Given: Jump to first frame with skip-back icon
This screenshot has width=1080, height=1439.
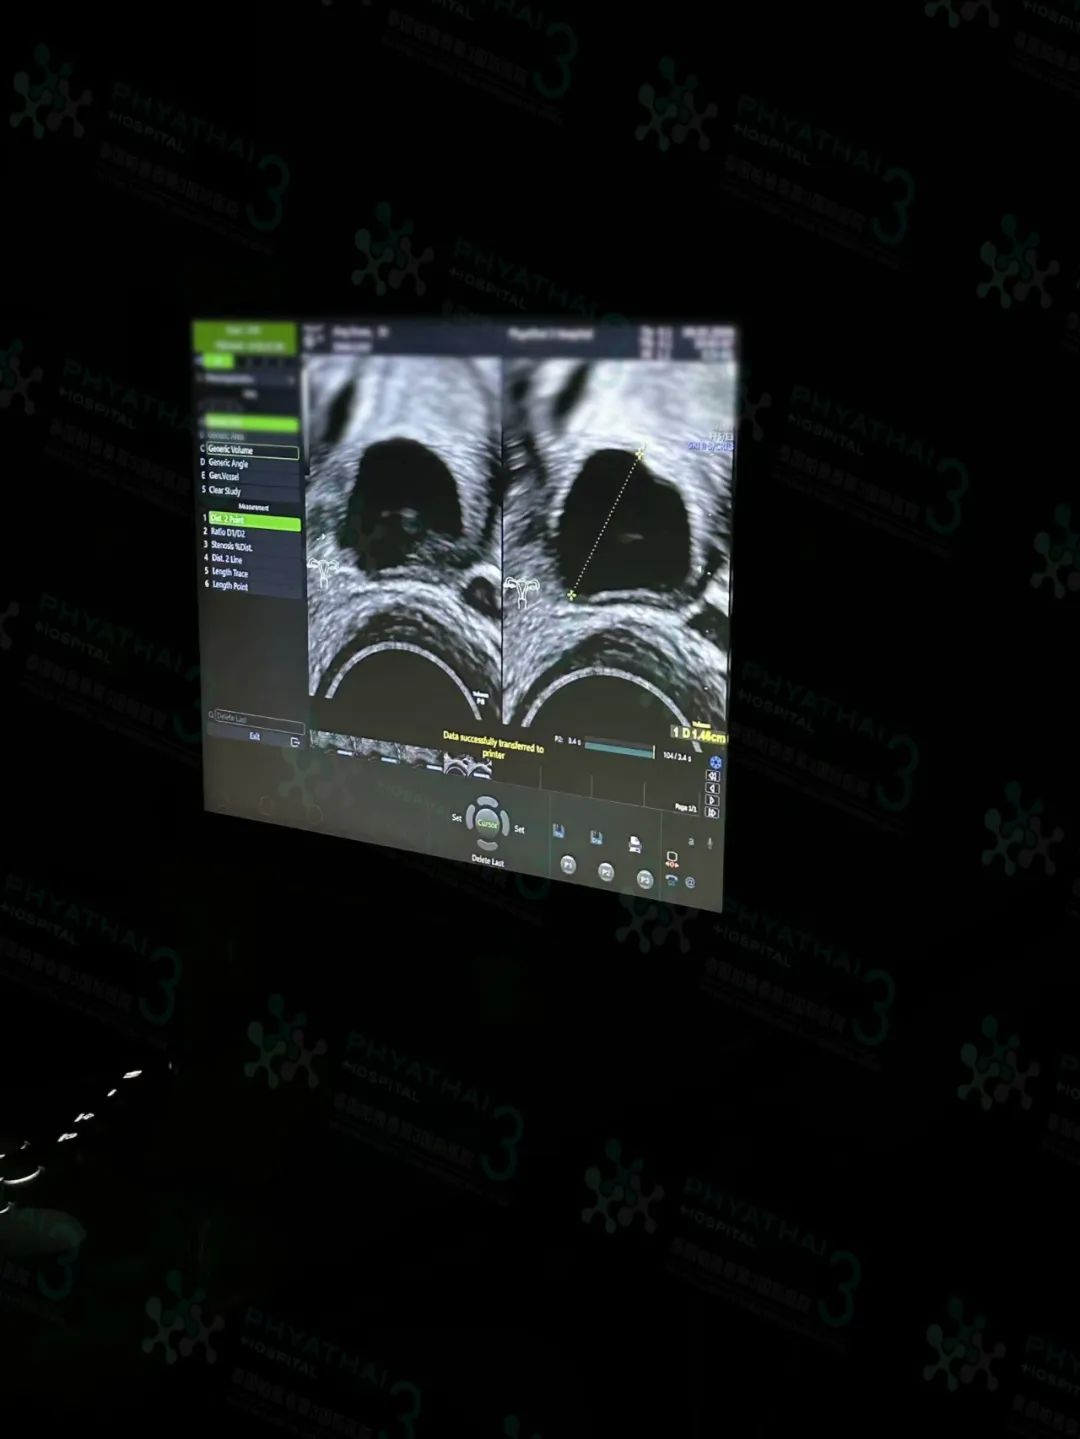Looking at the screenshot, I should click(x=713, y=776).
